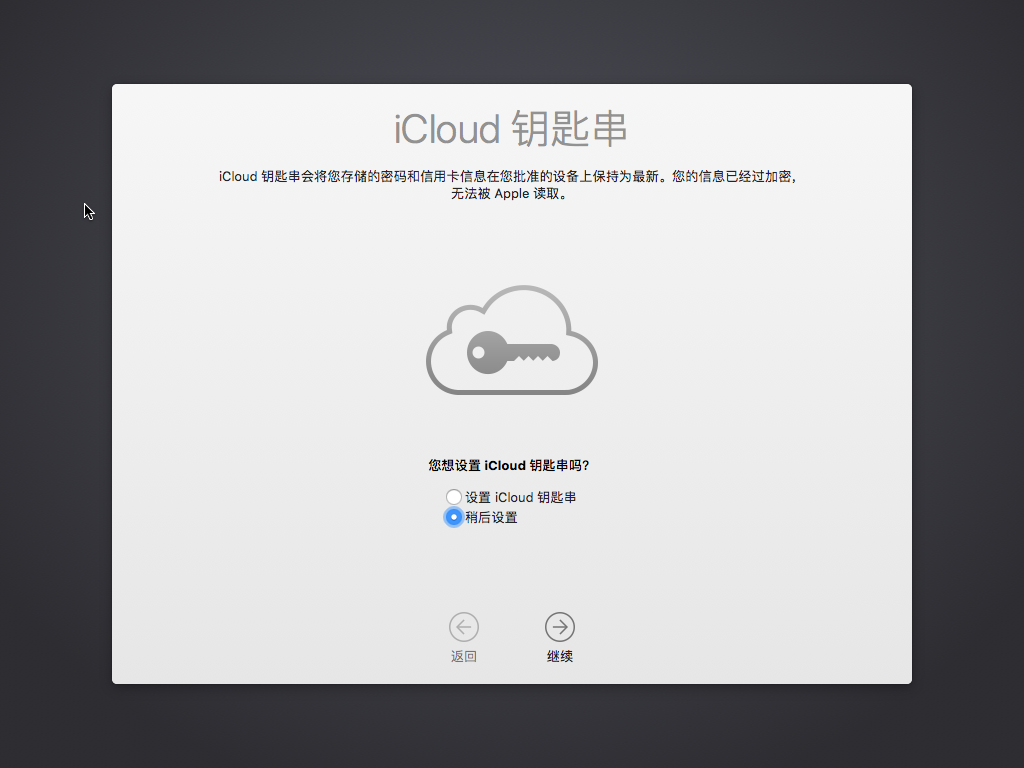Click the continue arrow circle icon
Viewport: 1024px width, 768px height.
[x=560, y=627]
